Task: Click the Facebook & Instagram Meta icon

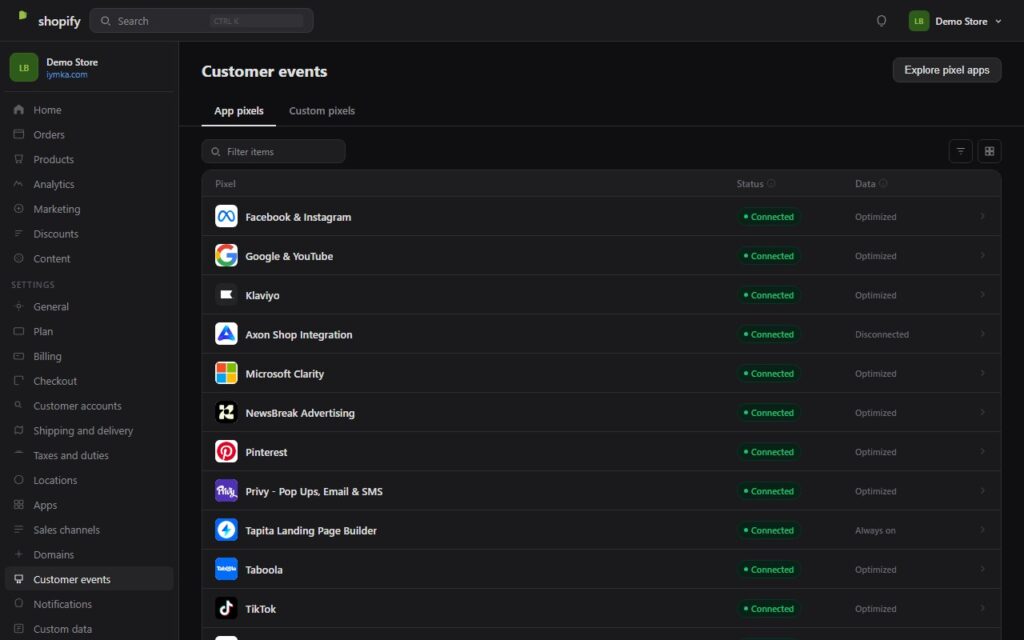Action: coord(226,216)
